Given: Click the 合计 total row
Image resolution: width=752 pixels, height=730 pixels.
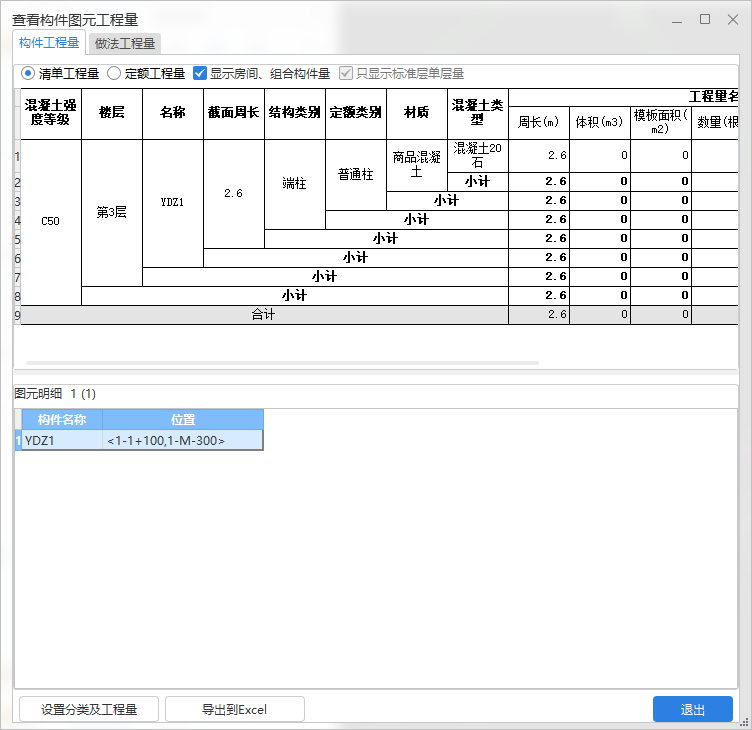Looking at the screenshot, I should (x=379, y=315).
